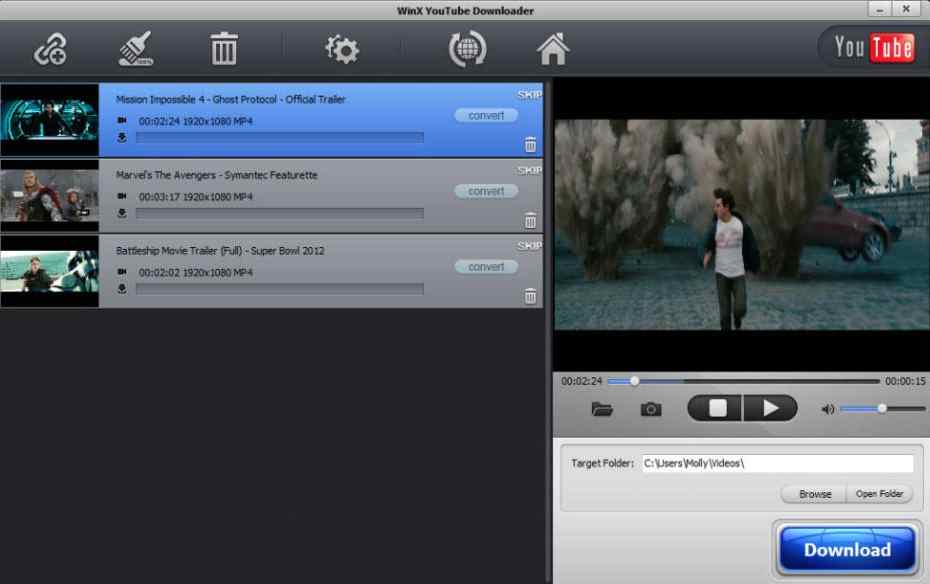Click Convert for Marvel's The Avengers featurette

click(x=486, y=191)
